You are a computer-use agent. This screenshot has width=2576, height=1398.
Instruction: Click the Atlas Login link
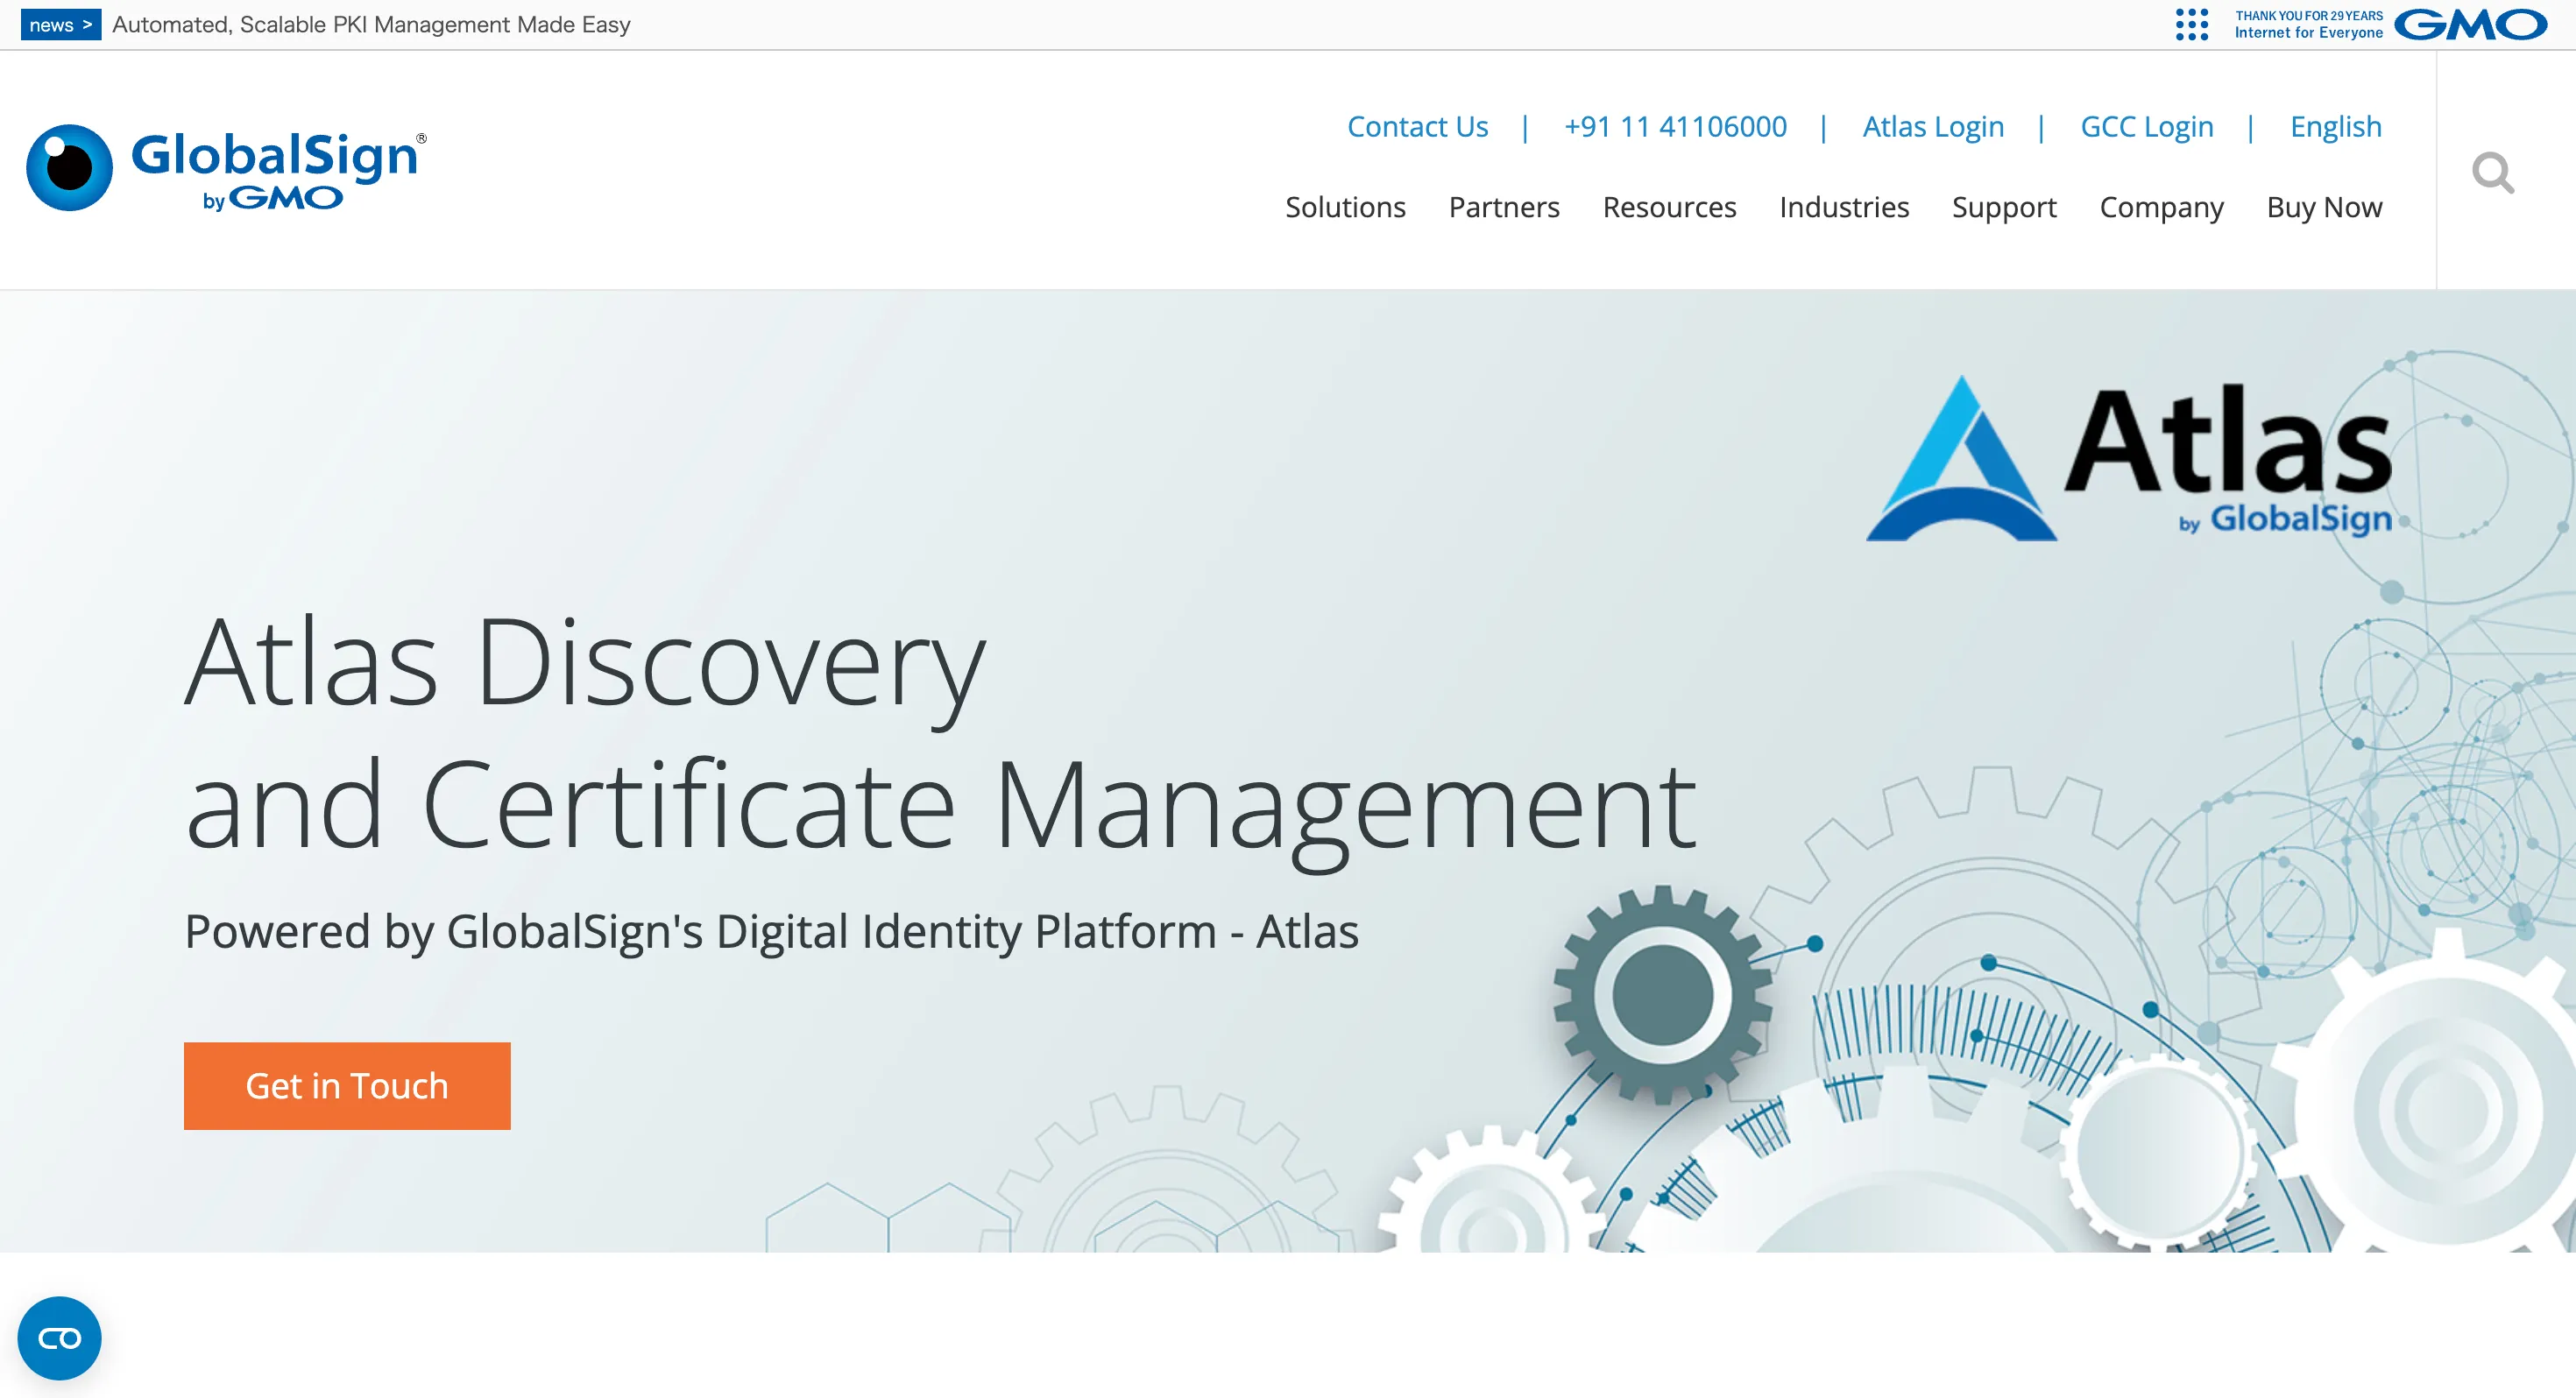[1932, 127]
